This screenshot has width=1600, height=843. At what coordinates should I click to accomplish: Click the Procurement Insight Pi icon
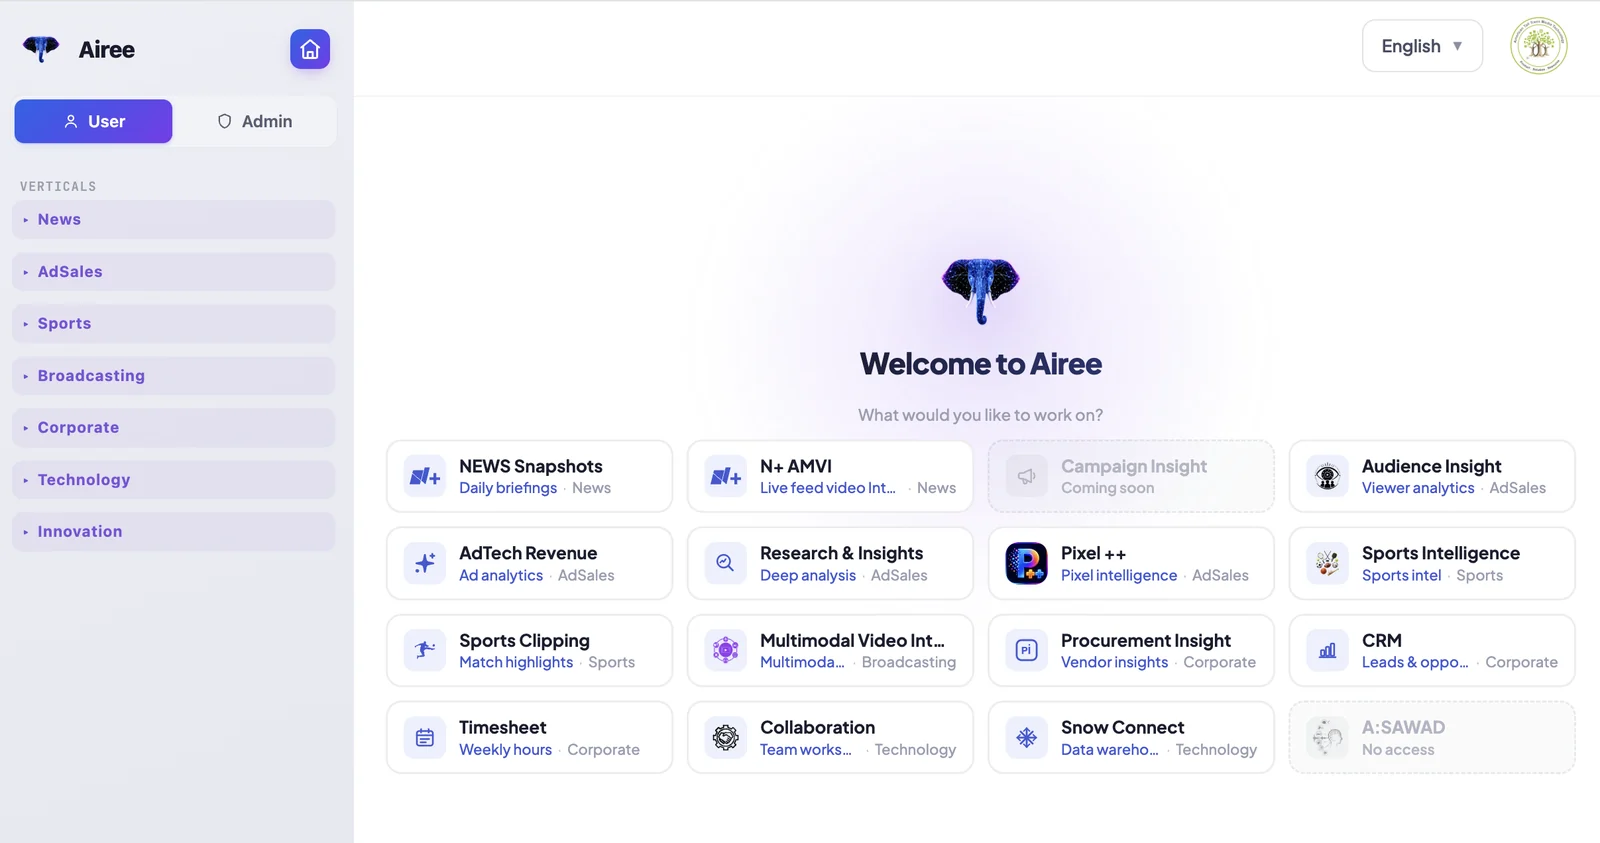pos(1027,651)
